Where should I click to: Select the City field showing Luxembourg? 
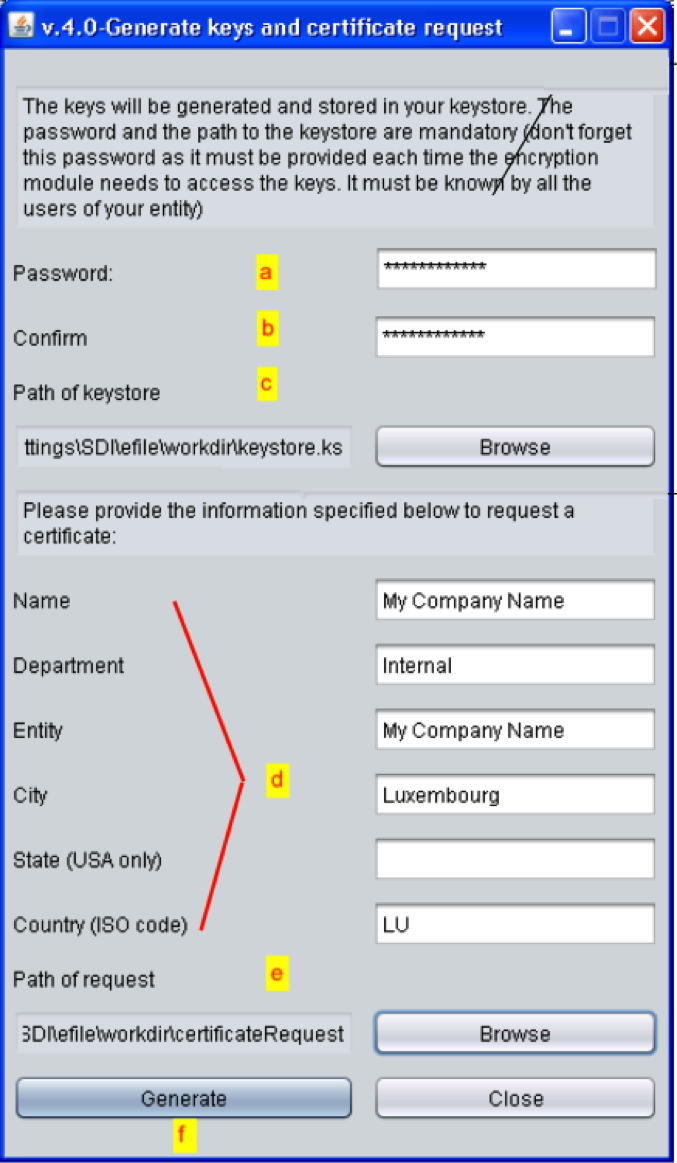(x=515, y=796)
